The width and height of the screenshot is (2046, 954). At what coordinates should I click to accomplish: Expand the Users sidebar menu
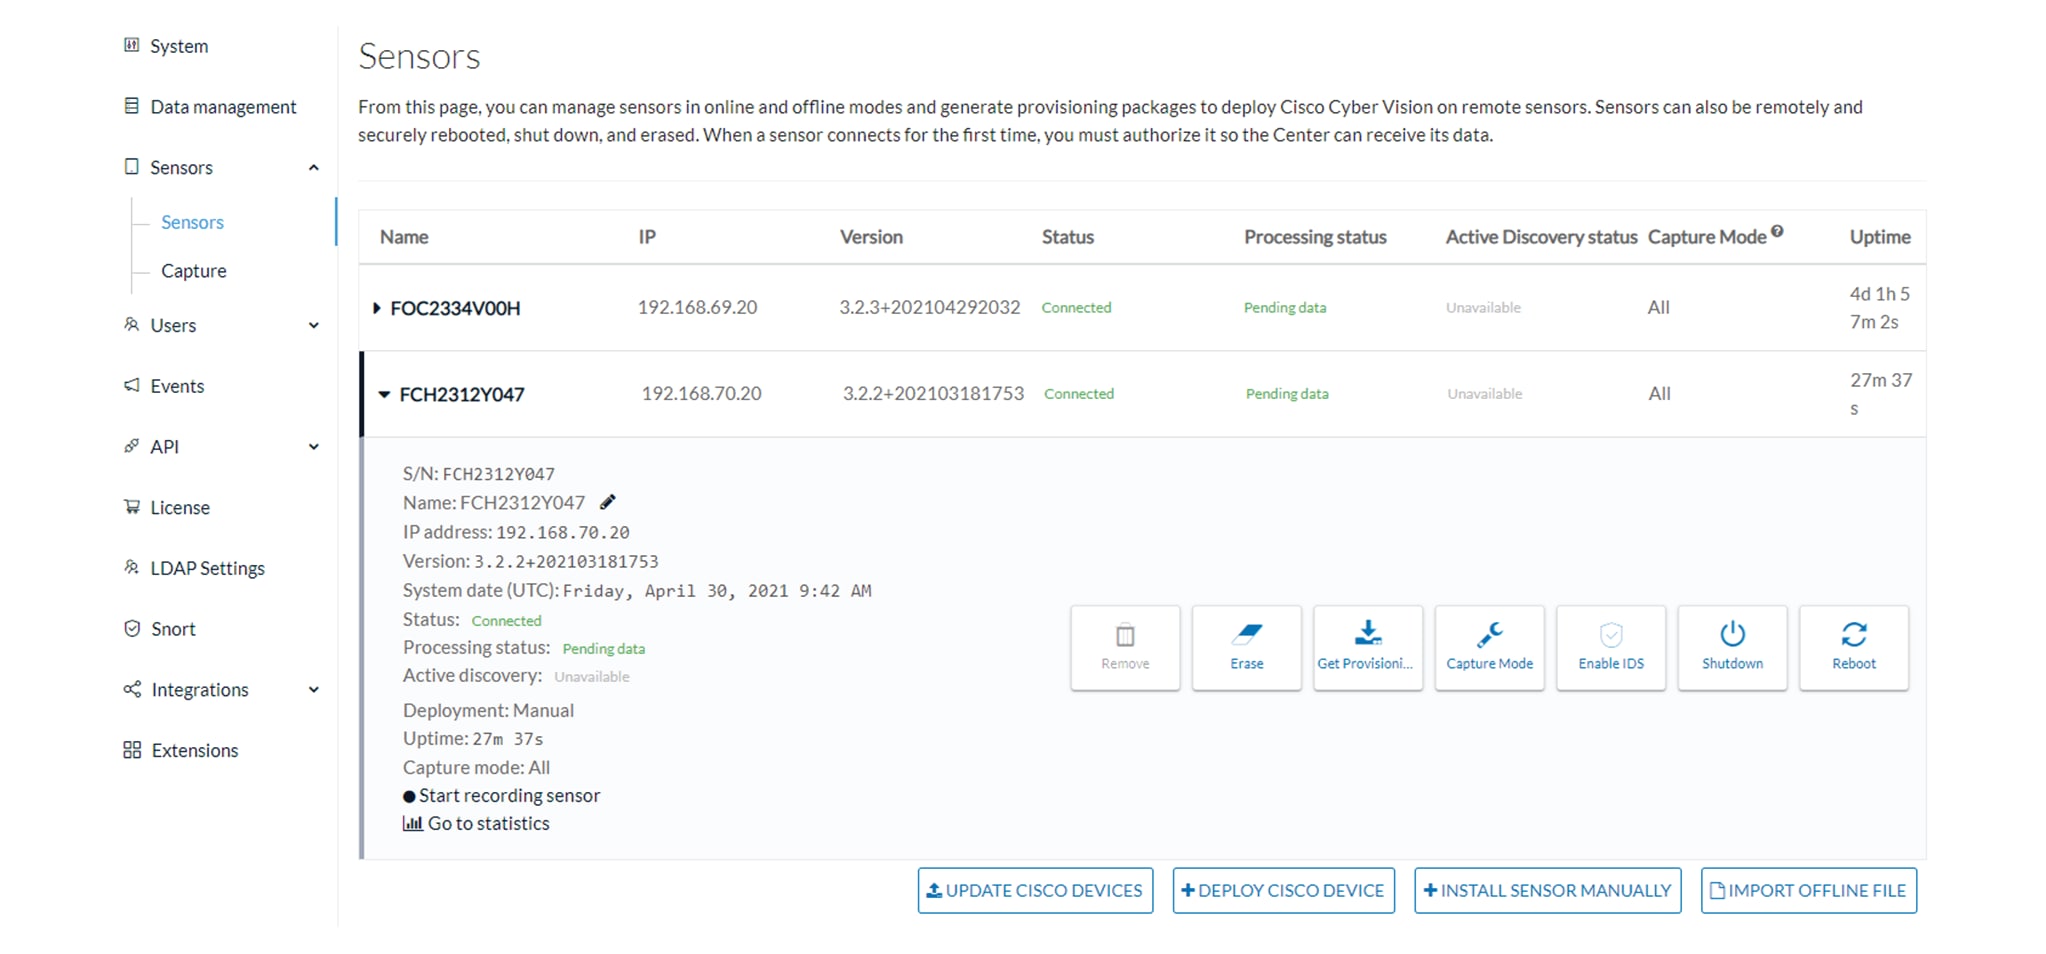[313, 325]
